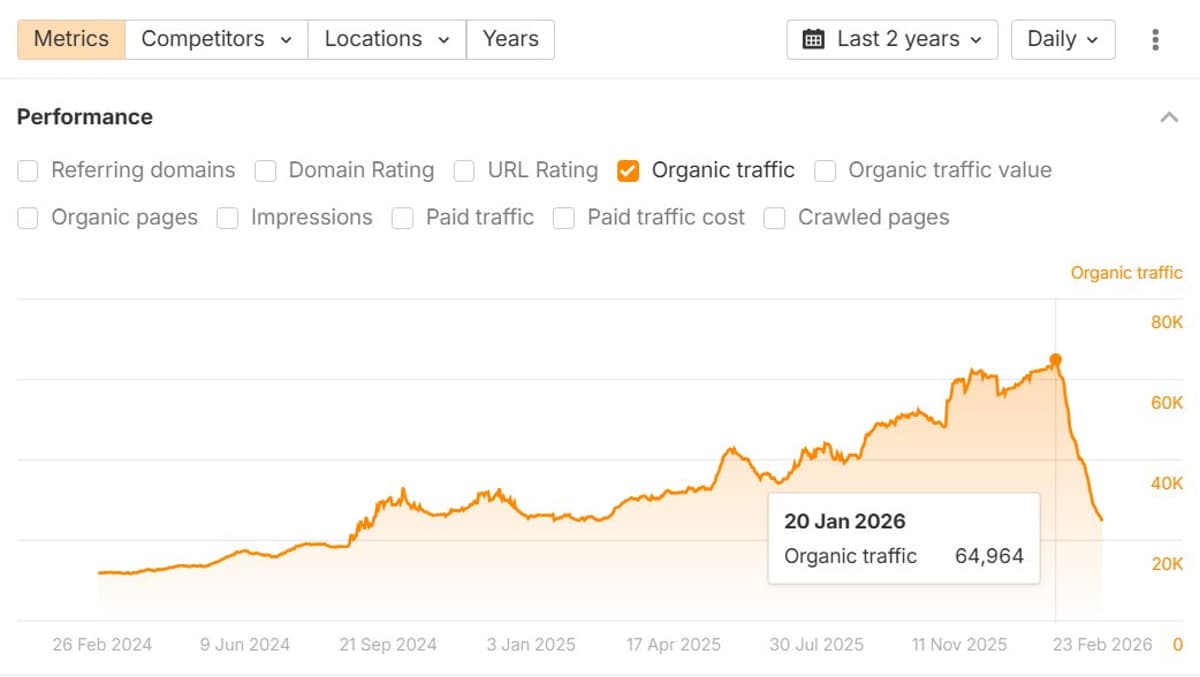Select the highlighted 20 Jan data point
Viewport: 1200px width, 677px height.
(x=1054, y=358)
